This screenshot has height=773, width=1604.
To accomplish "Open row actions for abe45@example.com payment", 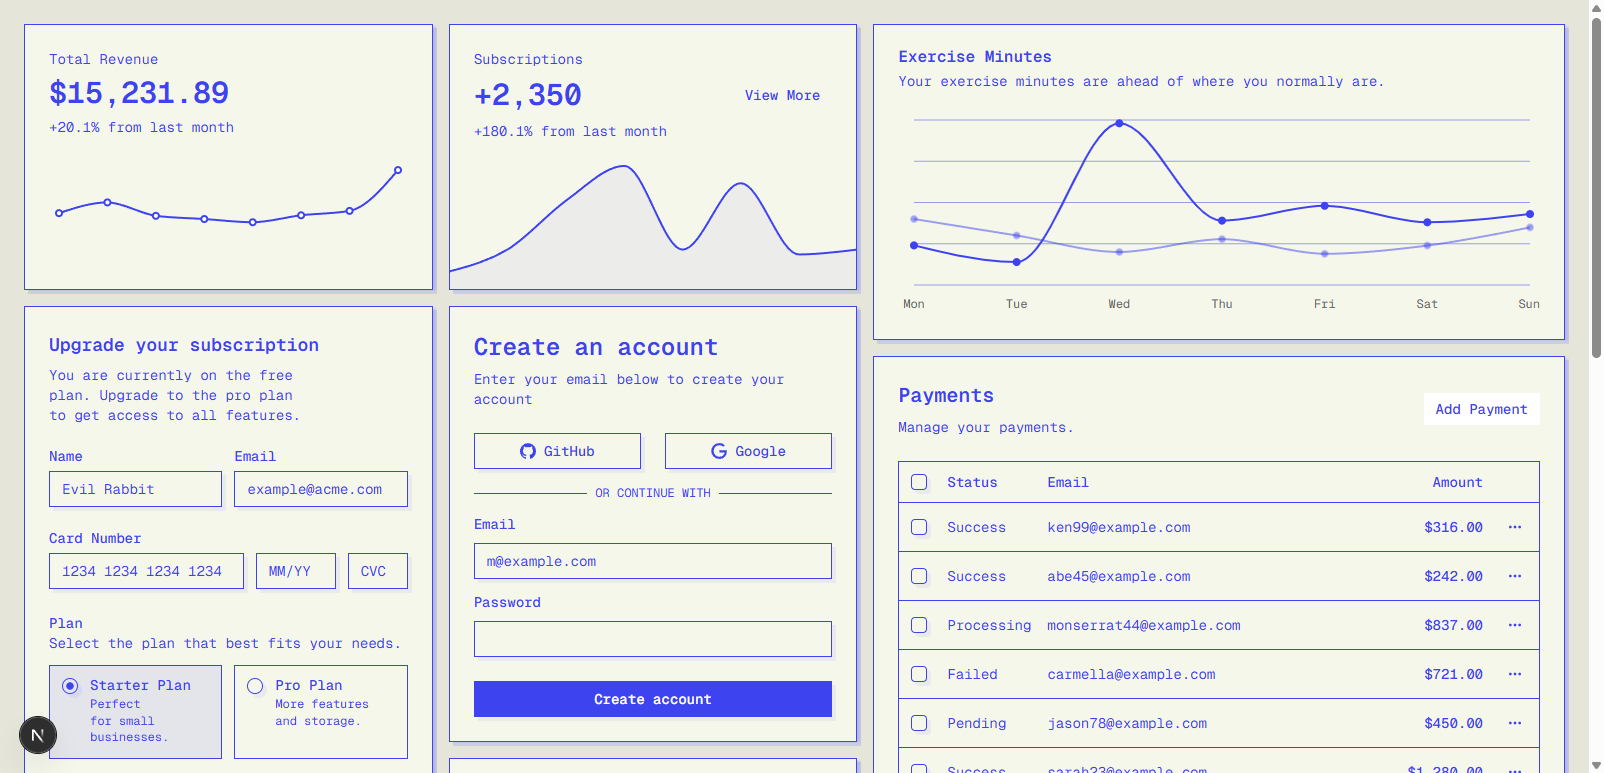I will pos(1514,576).
